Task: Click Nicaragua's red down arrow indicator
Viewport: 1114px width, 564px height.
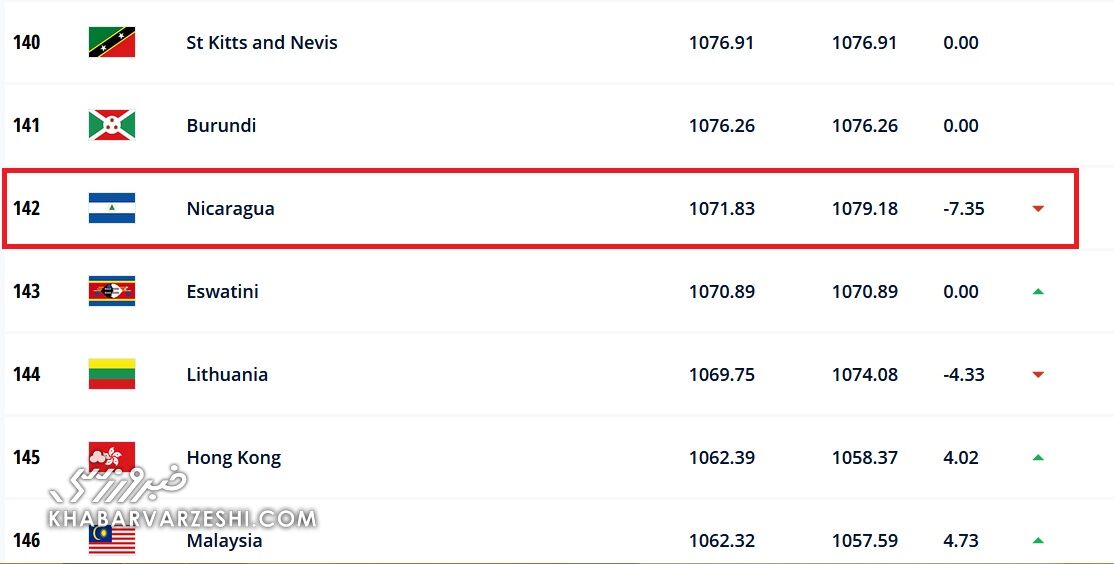Action: pos(1038,209)
